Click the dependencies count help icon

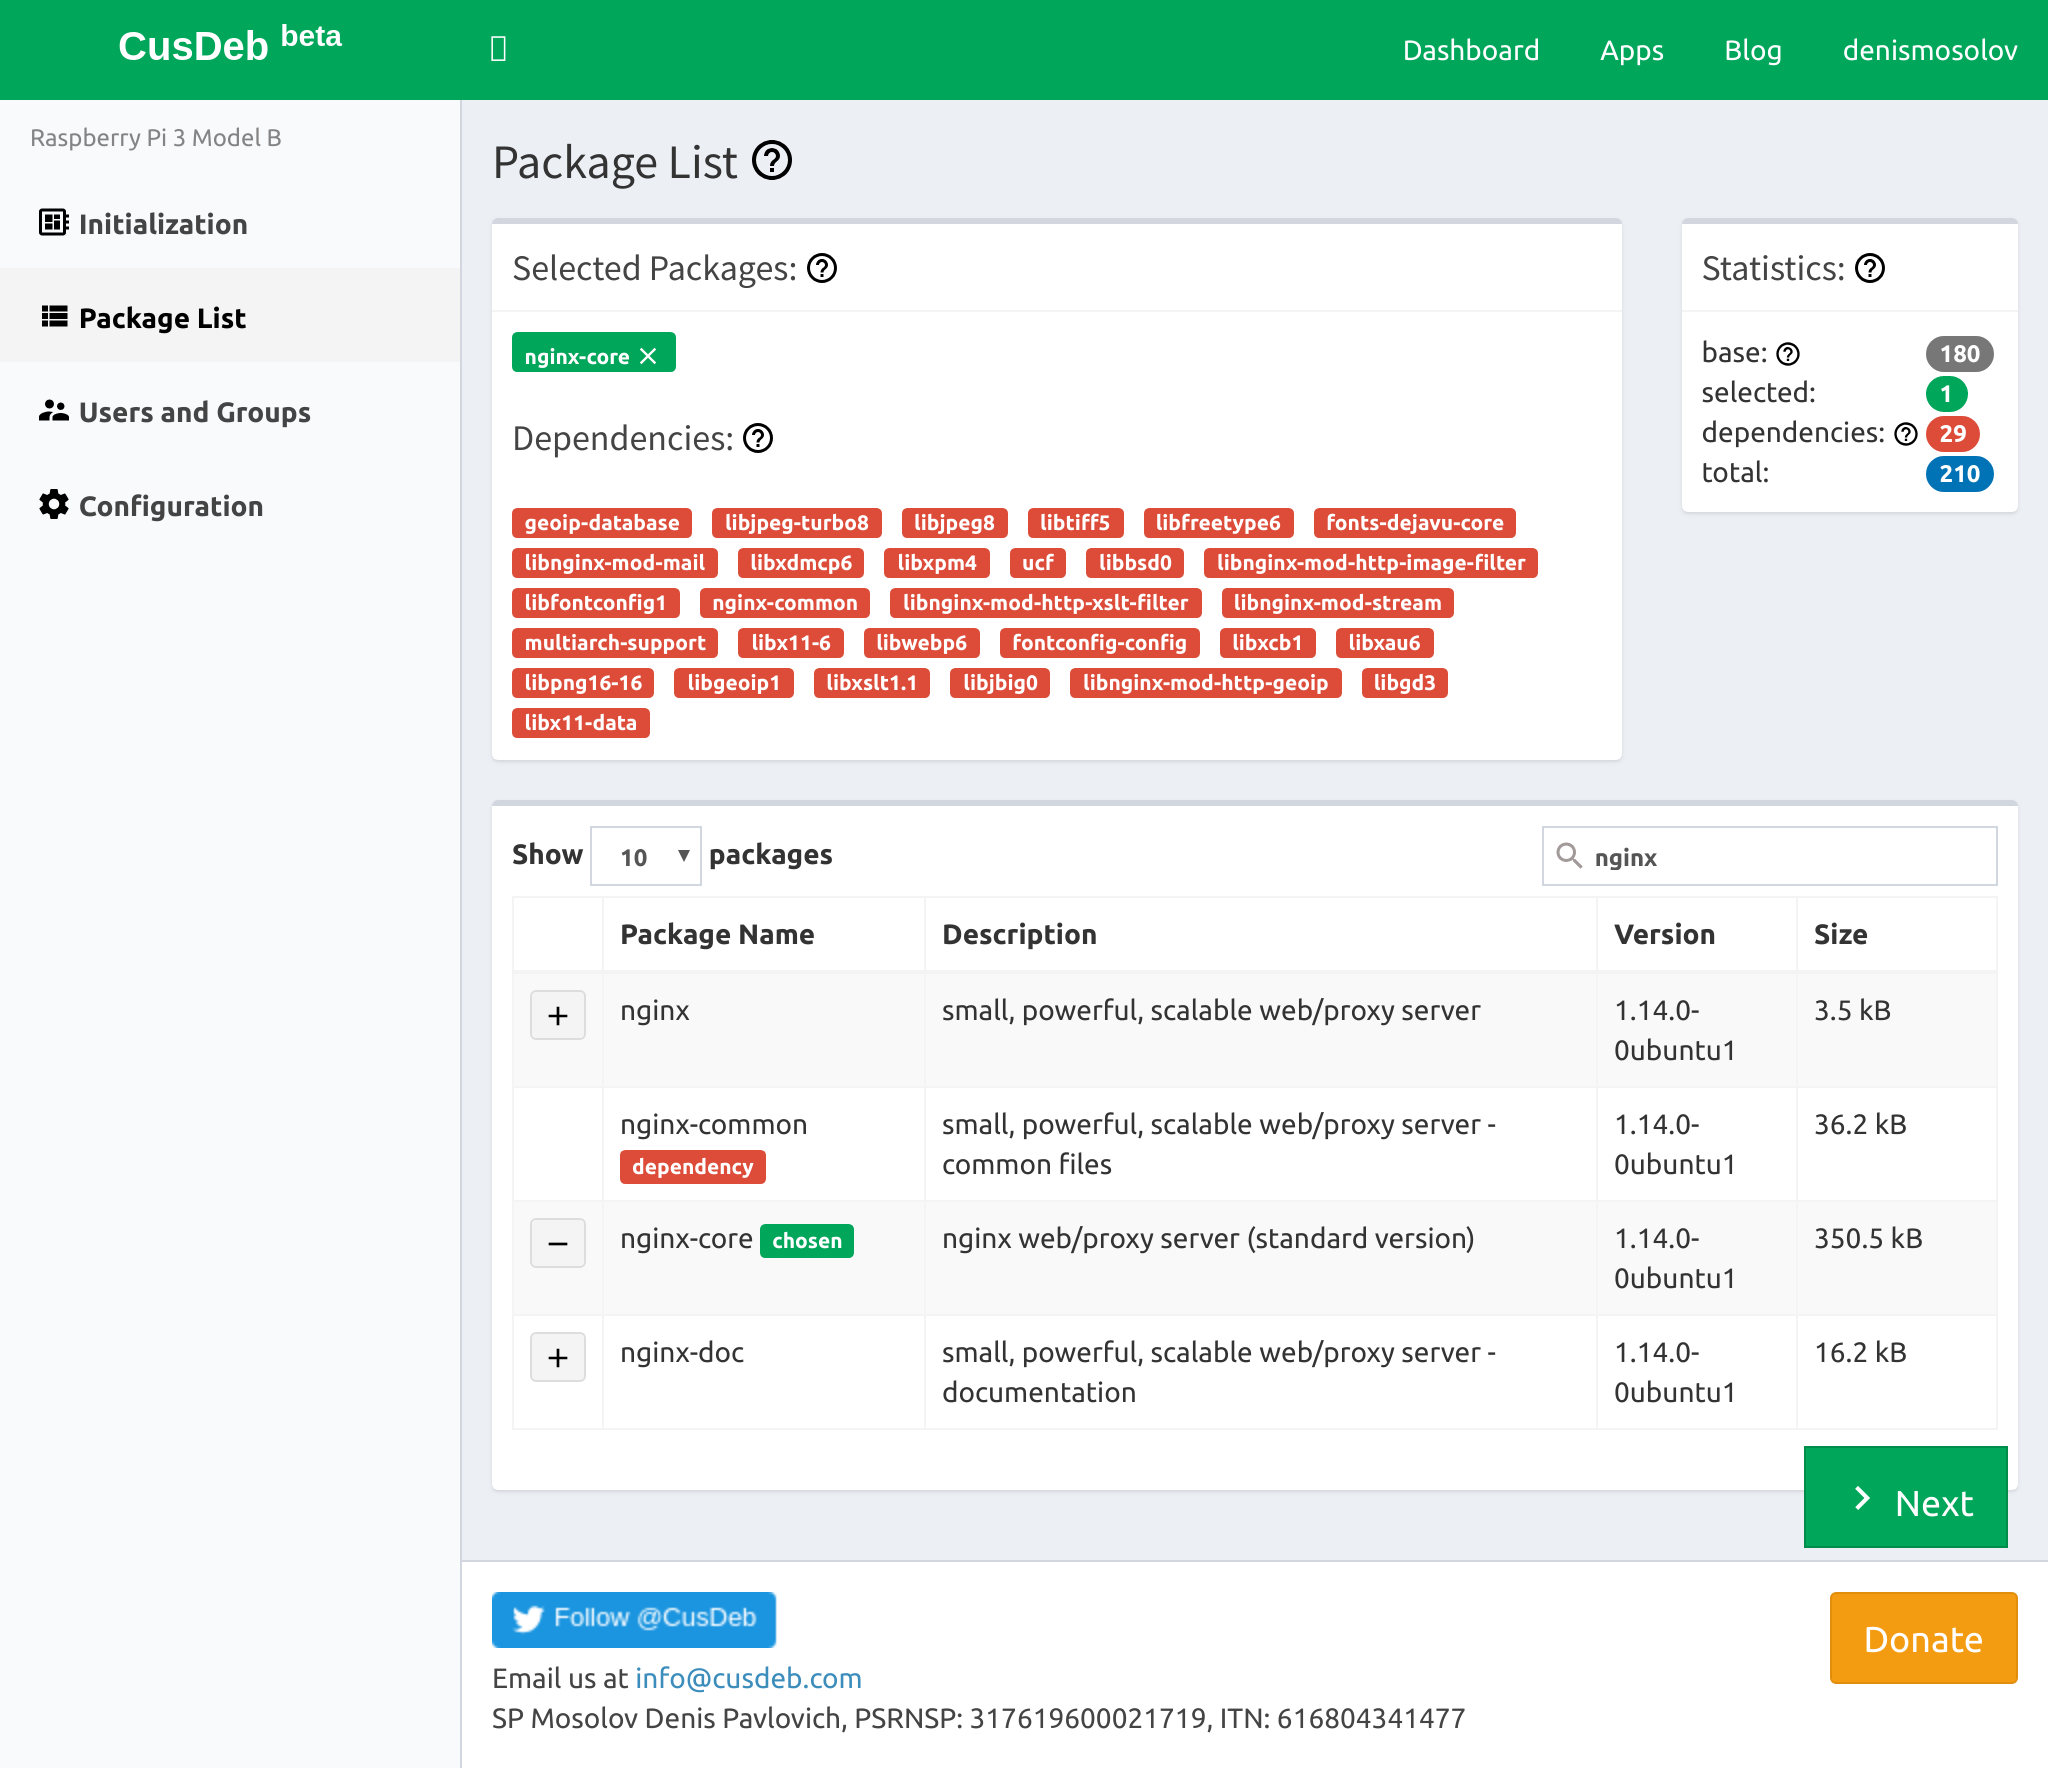[x=1906, y=434]
